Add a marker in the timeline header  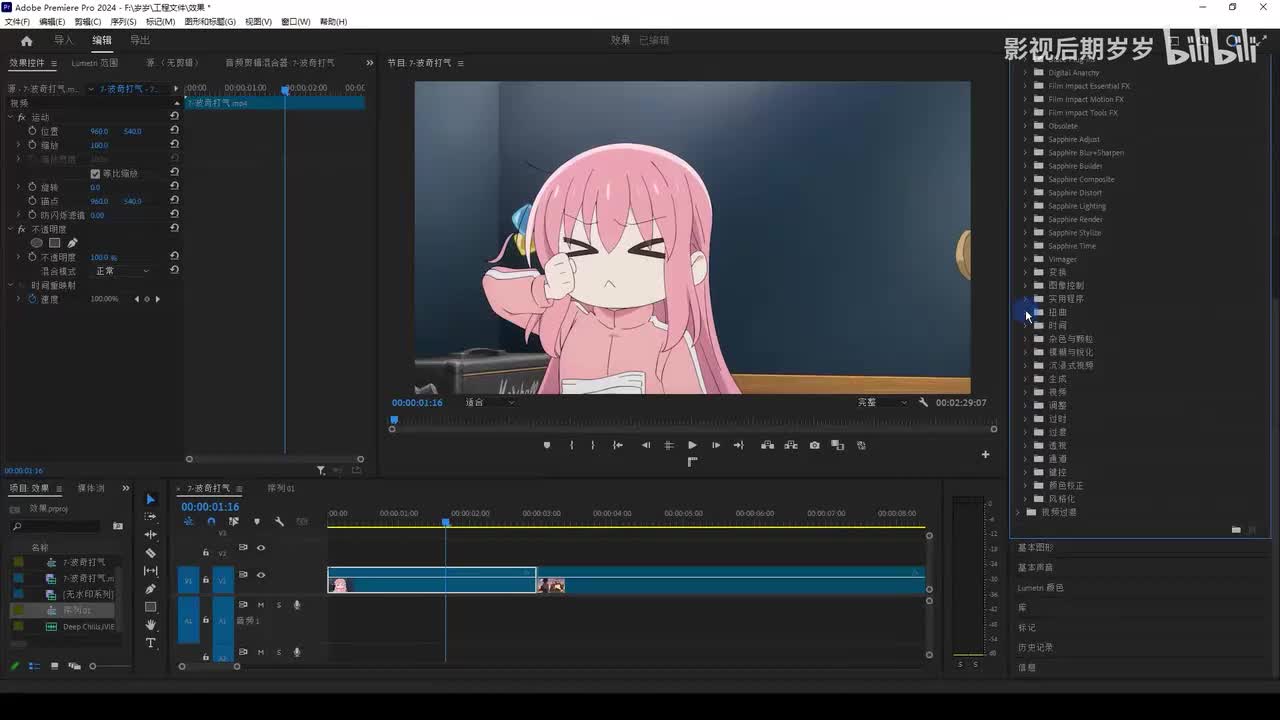point(256,521)
